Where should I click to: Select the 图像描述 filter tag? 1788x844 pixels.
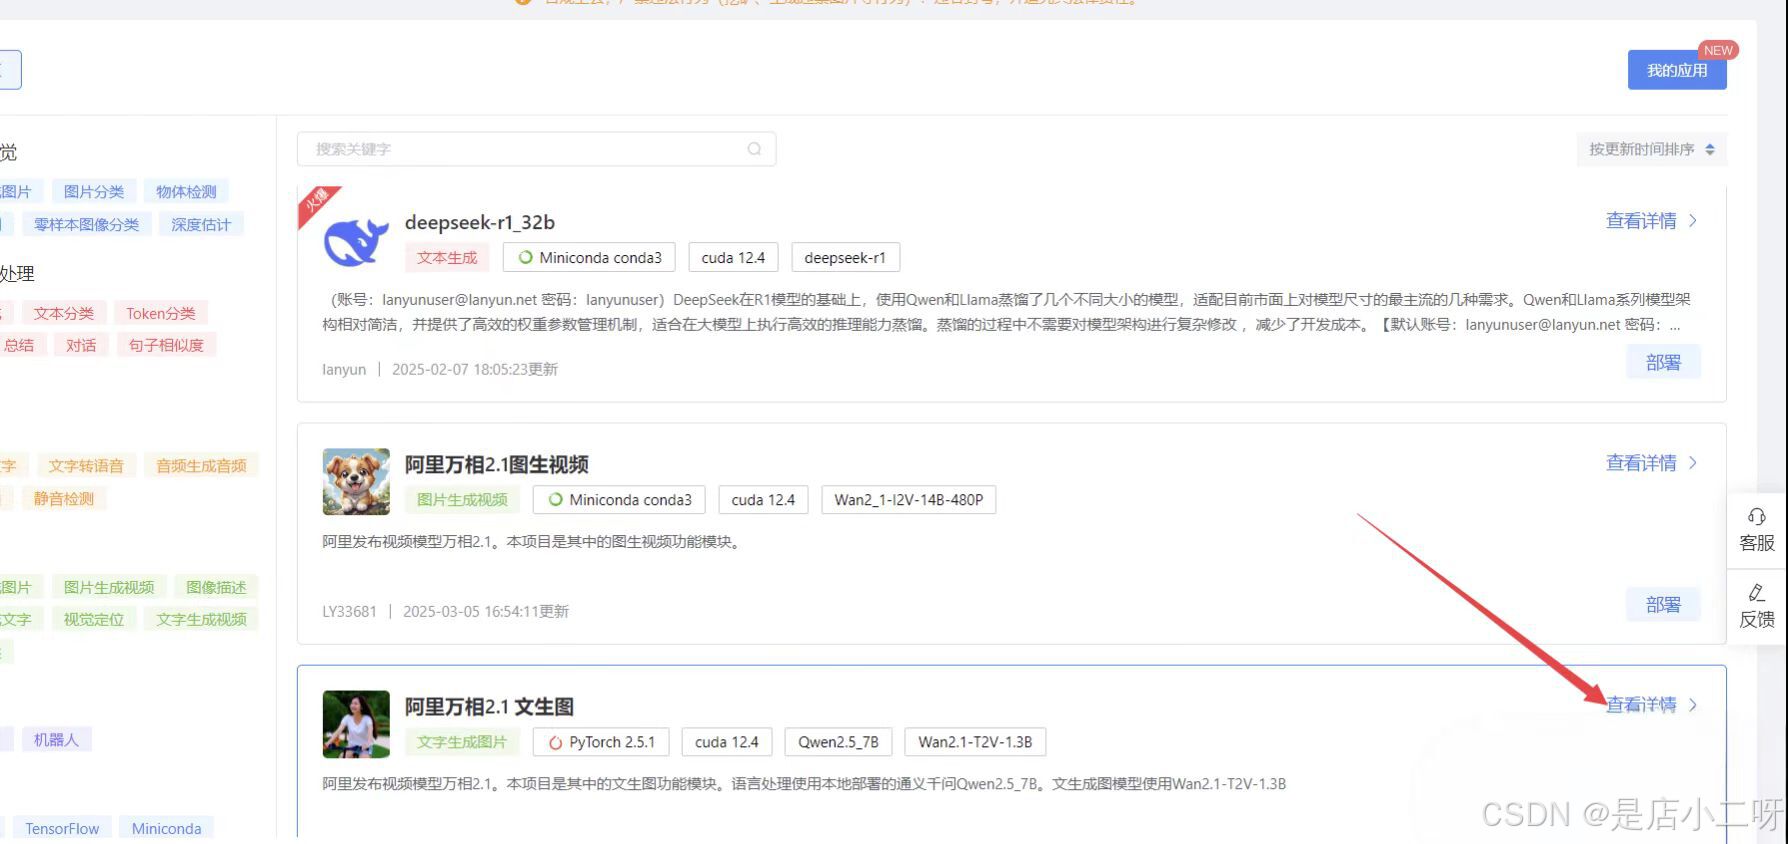pyautogui.click(x=216, y=588)
